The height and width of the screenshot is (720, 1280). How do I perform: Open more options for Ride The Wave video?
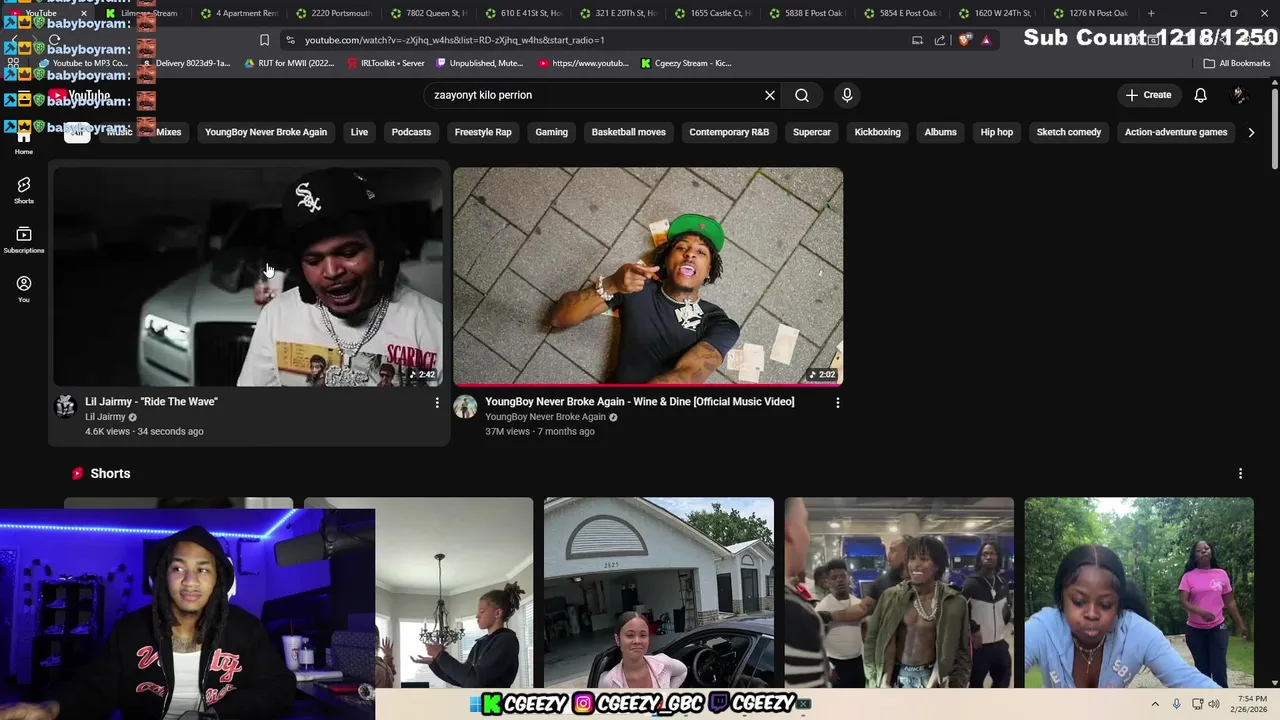tap(437, 402)
